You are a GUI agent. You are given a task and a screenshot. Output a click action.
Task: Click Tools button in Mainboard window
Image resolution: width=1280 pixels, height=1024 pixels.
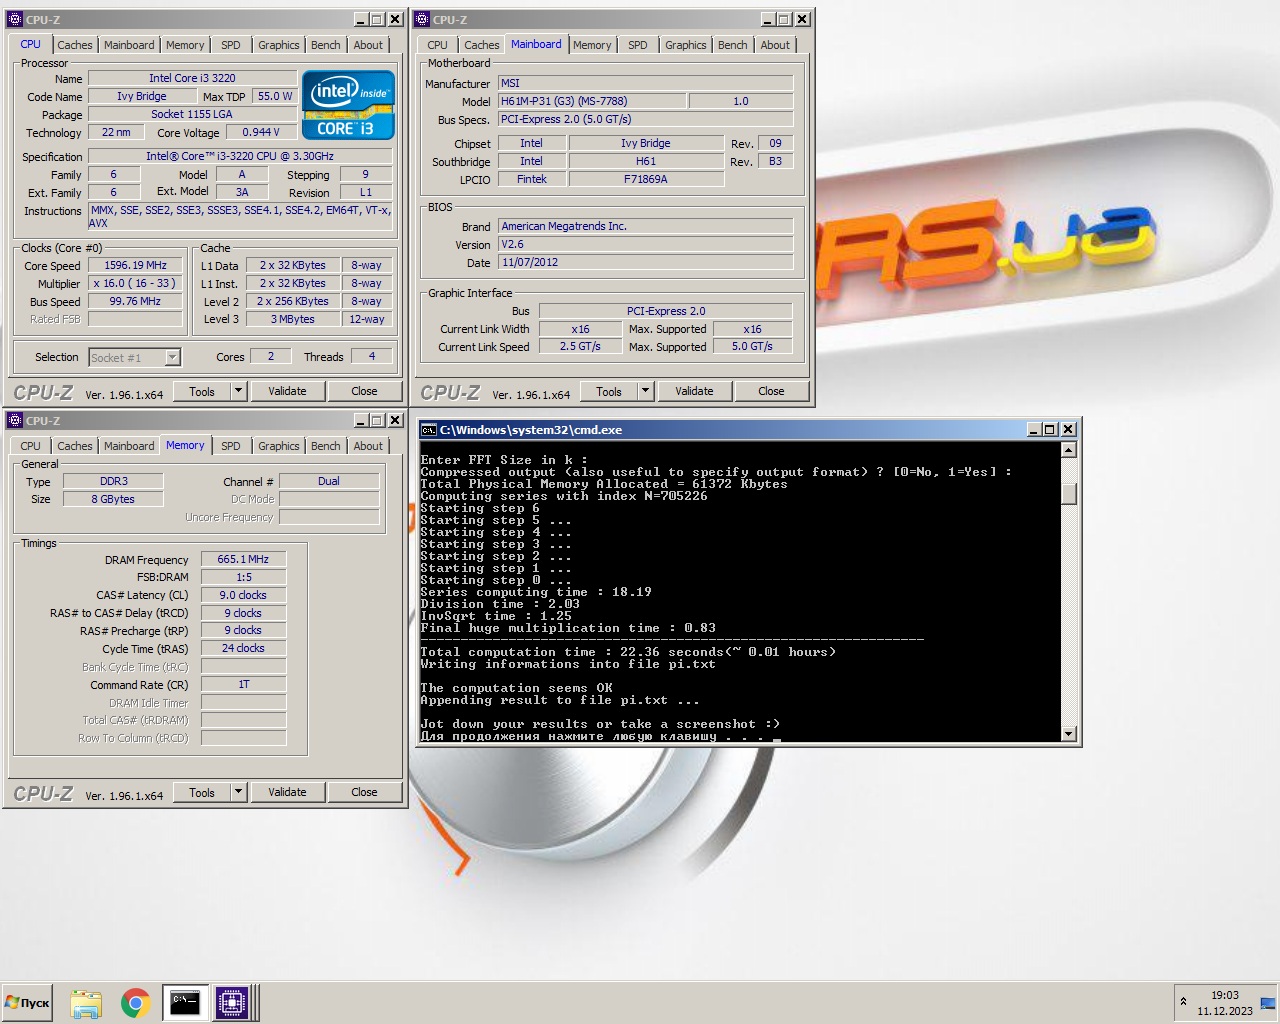click(609, 391)
